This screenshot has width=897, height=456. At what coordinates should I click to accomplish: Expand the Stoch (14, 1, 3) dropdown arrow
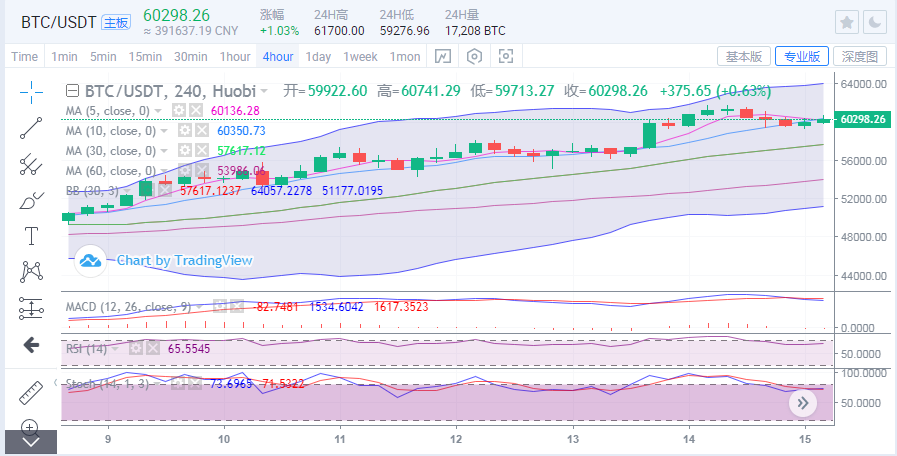point(157,384)
